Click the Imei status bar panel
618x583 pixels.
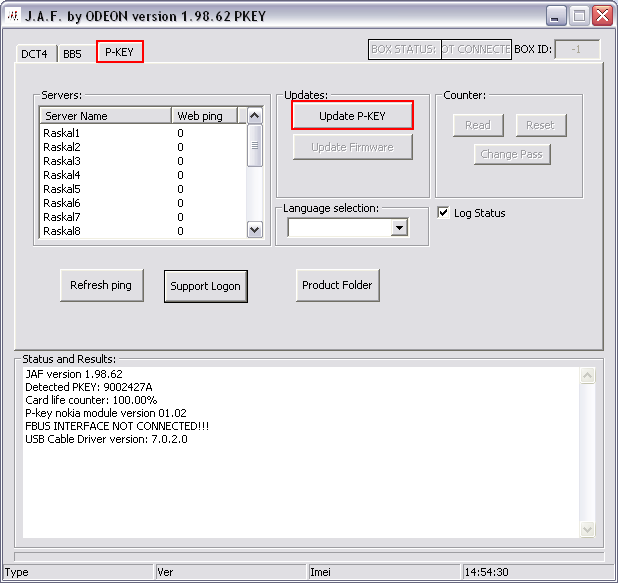click(x=384, y=572)
